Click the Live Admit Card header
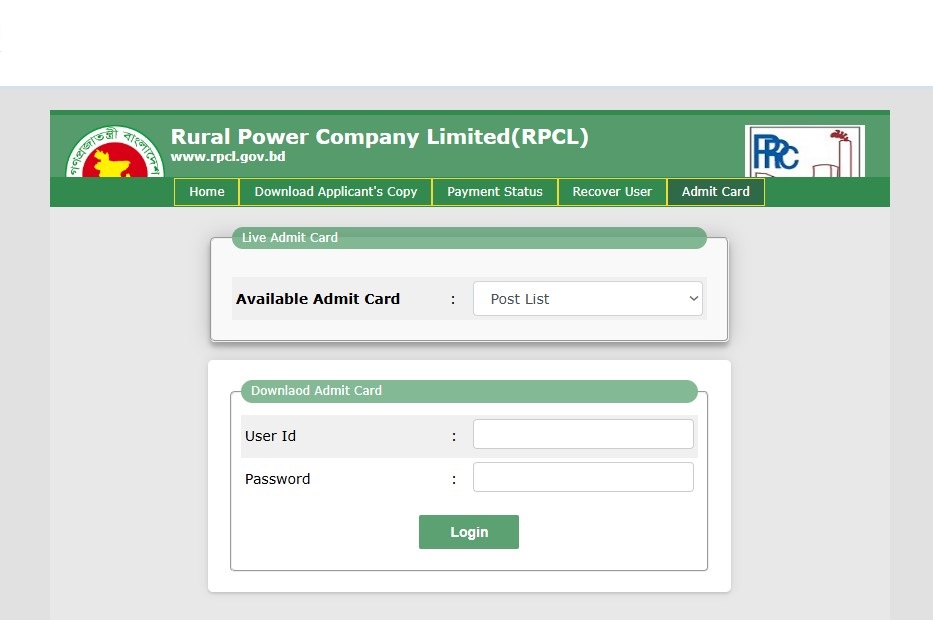Viewport: 933px width, 620px height. click(x=469, y=237)
